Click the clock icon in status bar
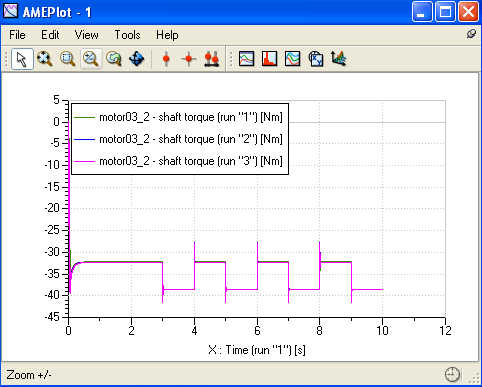482x387 pixels. click(x=452, y=375)
